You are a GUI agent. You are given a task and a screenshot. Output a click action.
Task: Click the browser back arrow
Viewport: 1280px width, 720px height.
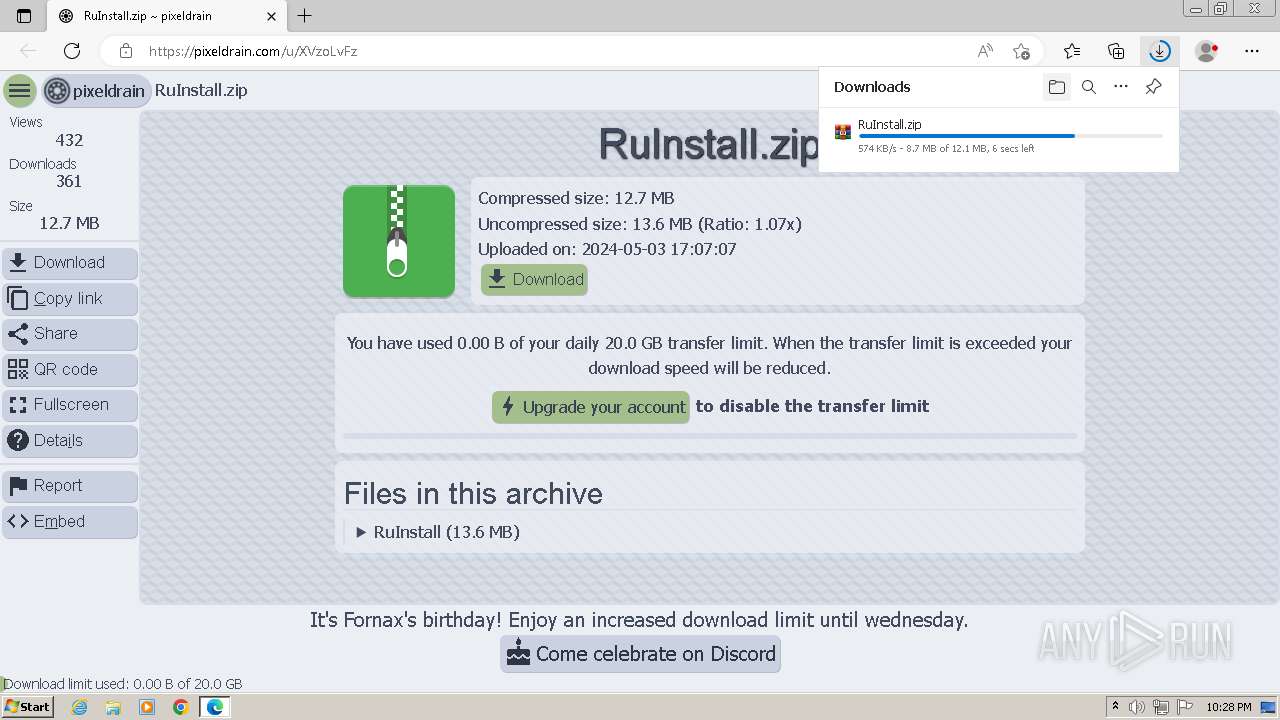(x=28, y=51)
